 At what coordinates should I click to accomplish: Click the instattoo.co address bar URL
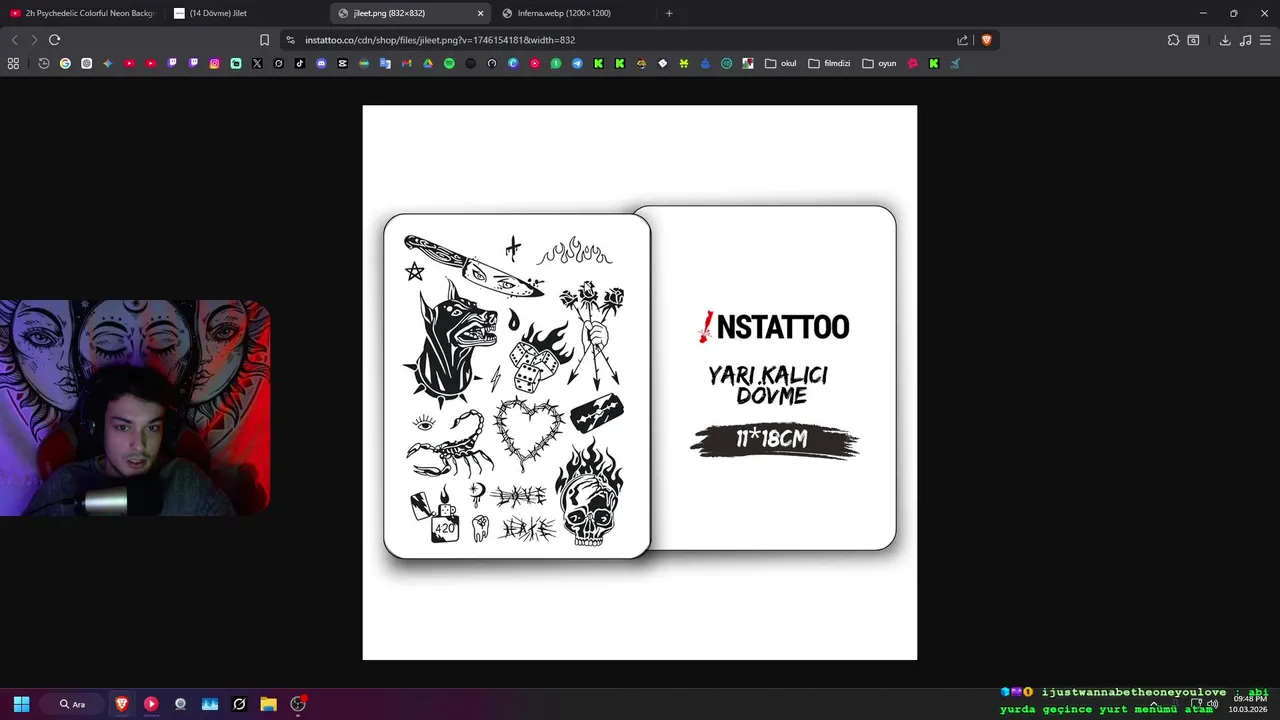tap(440, 40)
